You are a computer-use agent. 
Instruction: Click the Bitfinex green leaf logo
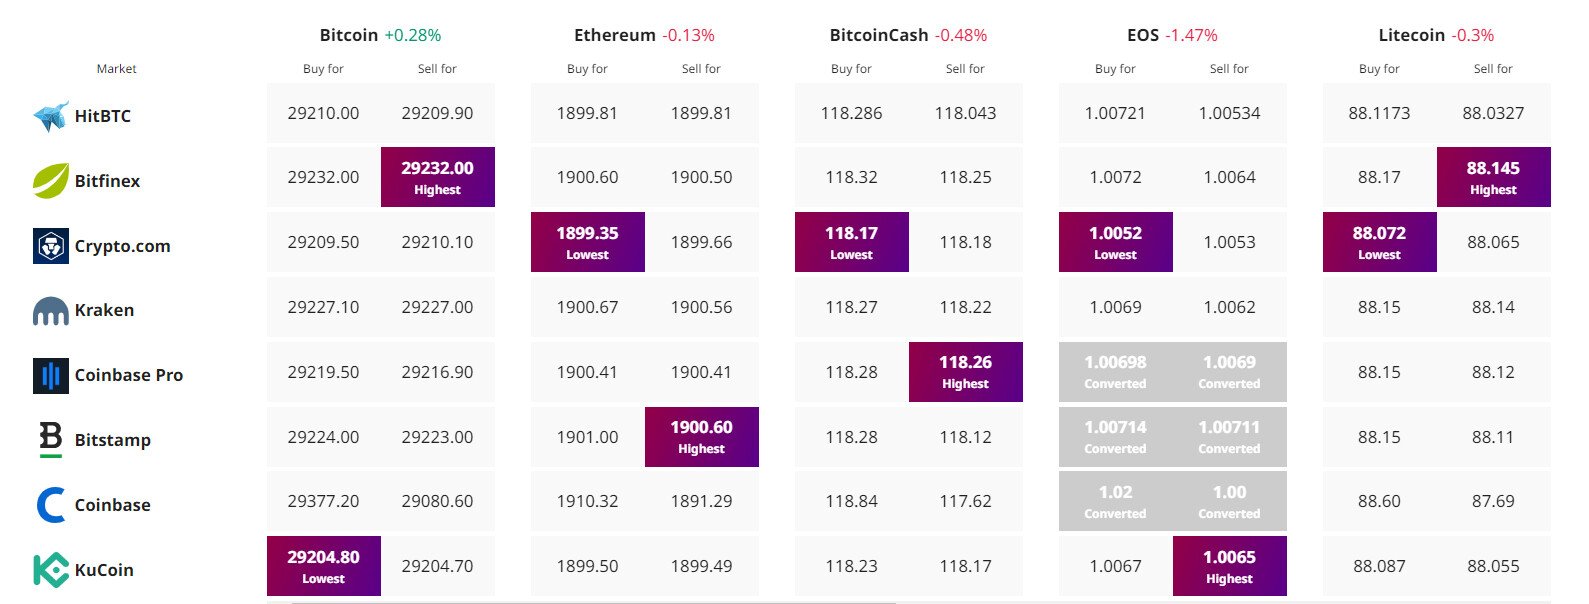point(51,181)
